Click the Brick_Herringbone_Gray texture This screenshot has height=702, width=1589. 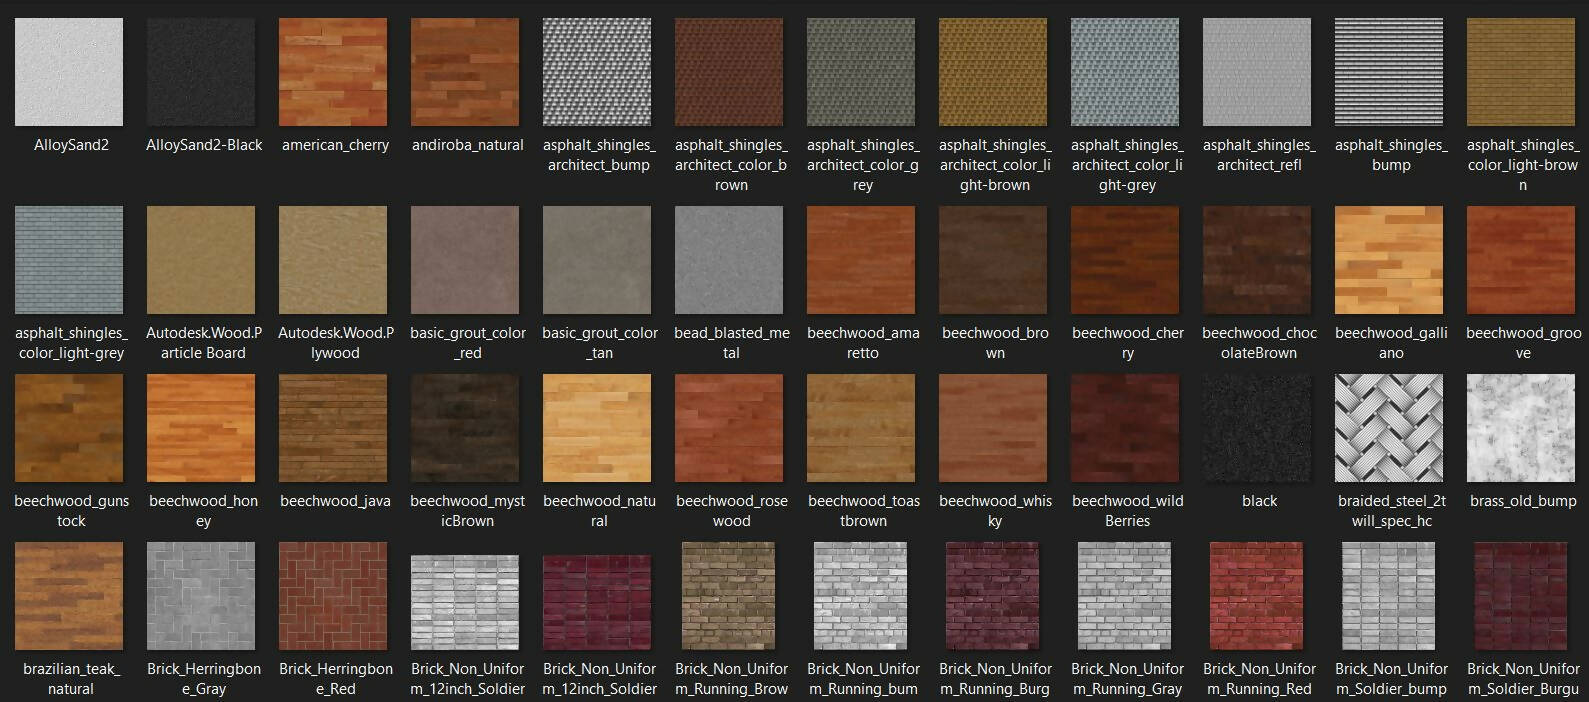coord(201,596)
